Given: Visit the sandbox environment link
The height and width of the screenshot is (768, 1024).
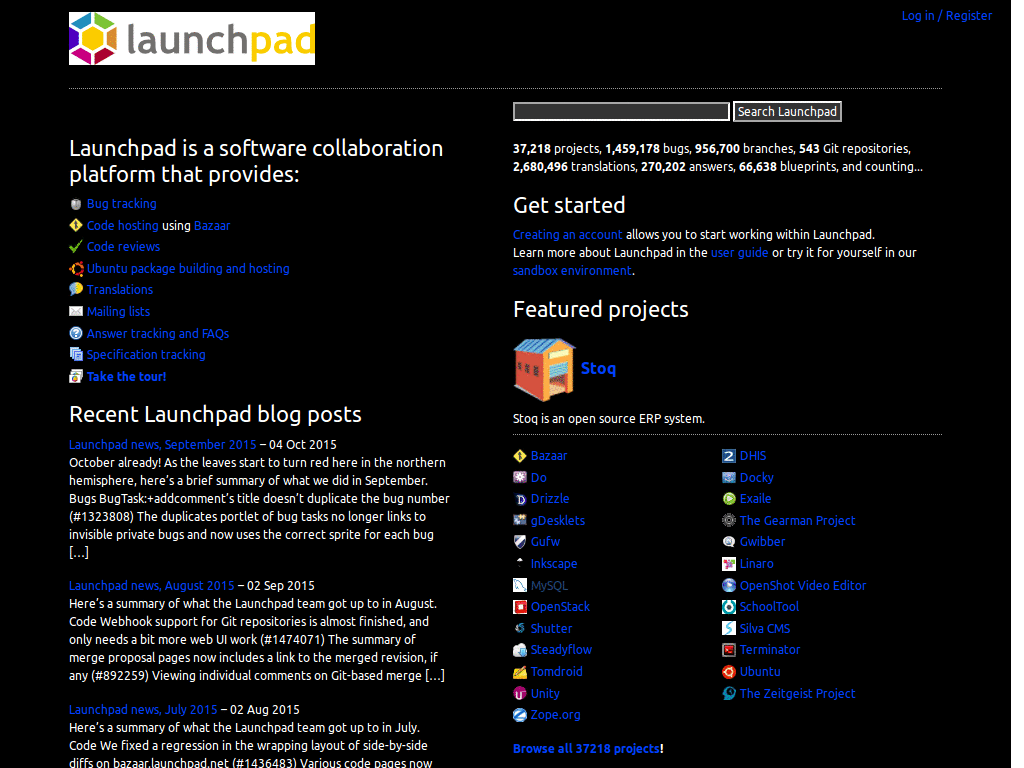Looking at the screenshot, I should pos(572,270).
